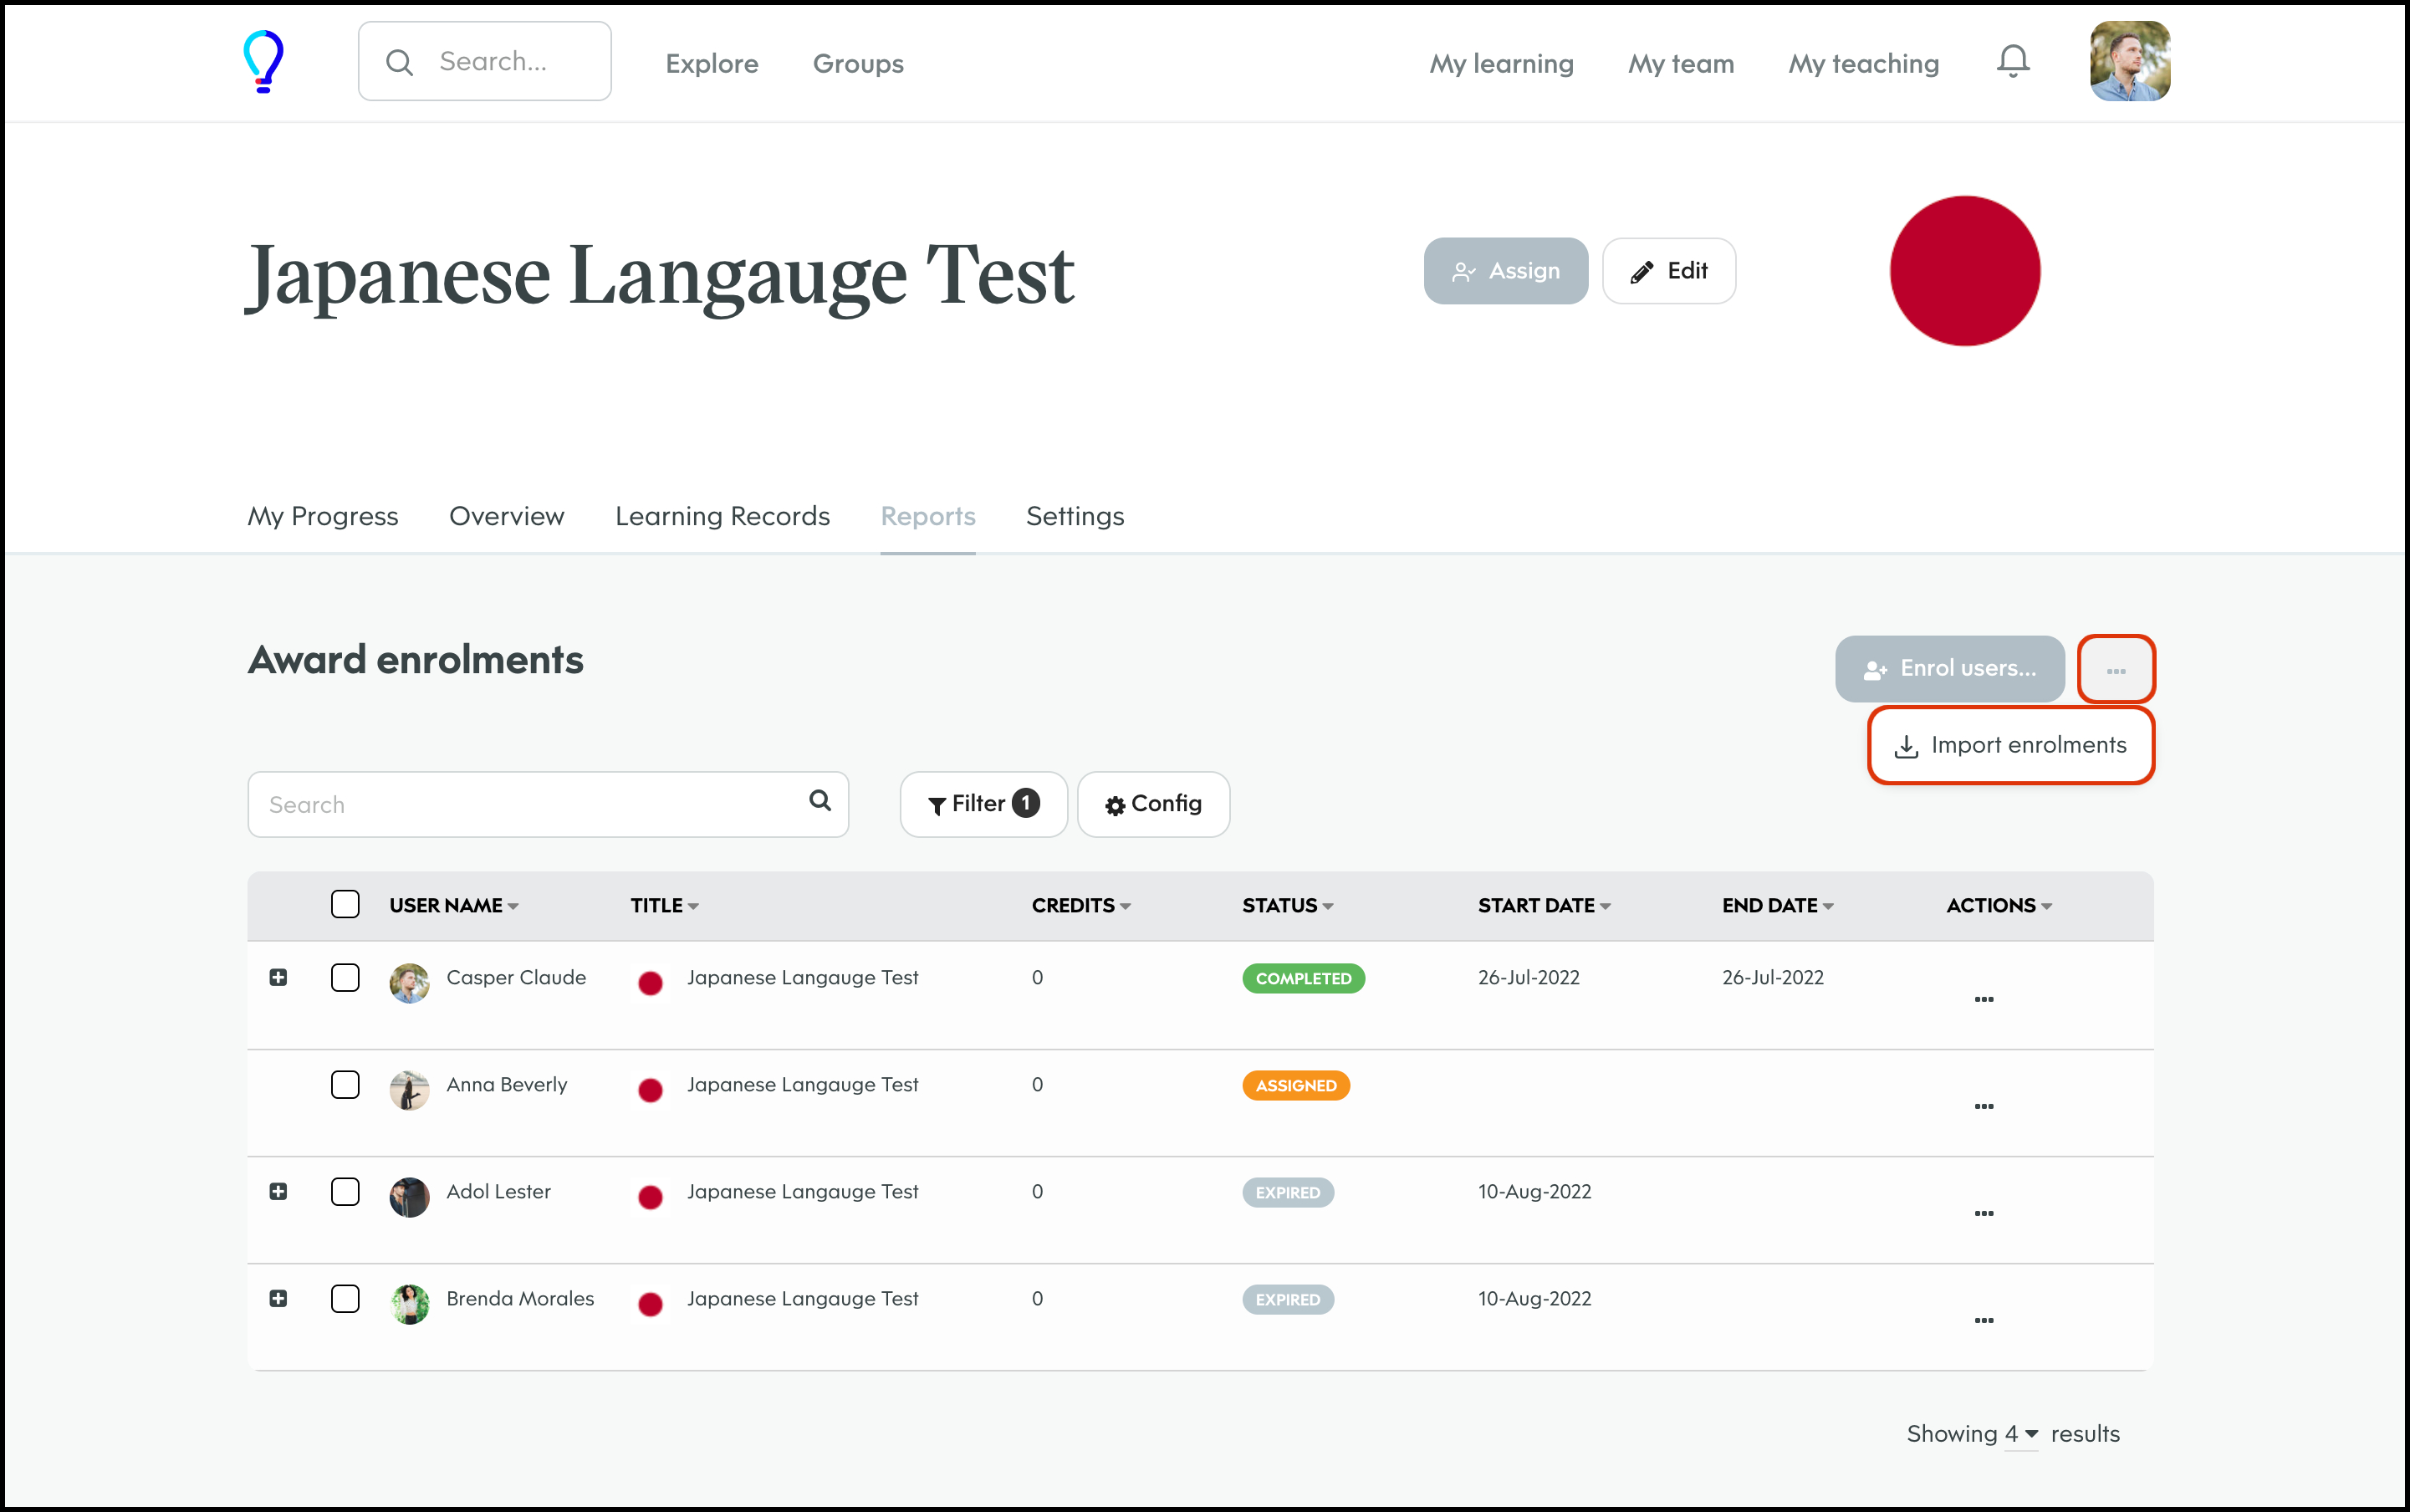This screenshot has width=2410, height=1512.
Task: Open the notifications bell
Action: click(x=2012, y=62)
